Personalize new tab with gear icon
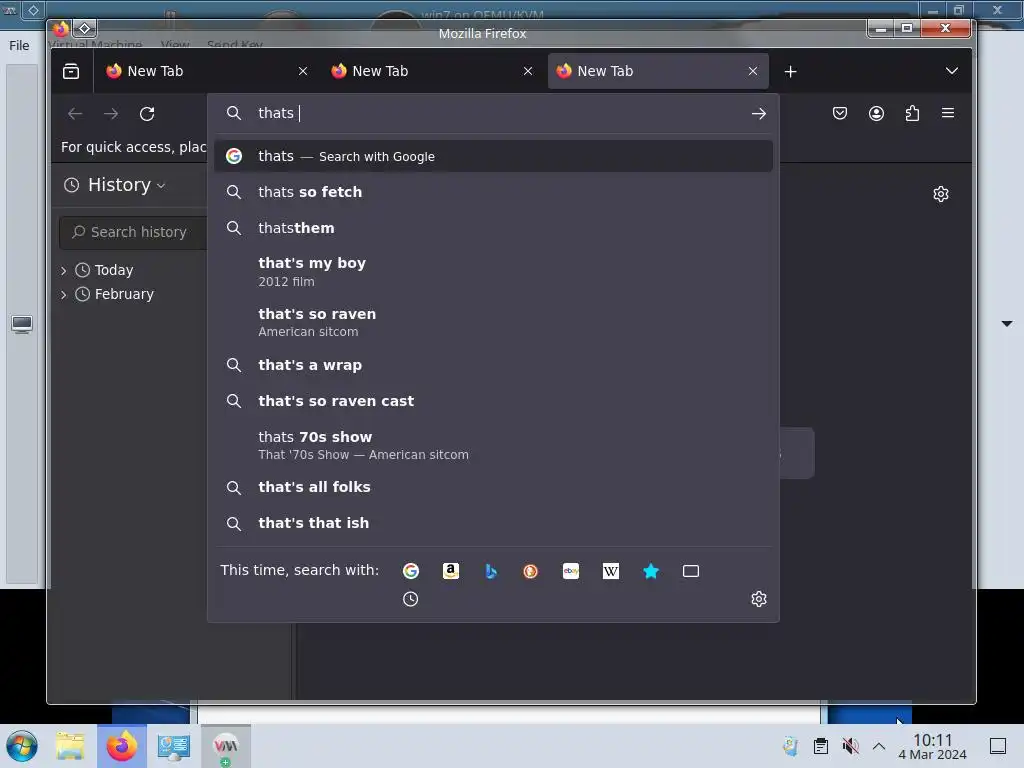Screen dimensions: 1024x768 click(940, 194)
